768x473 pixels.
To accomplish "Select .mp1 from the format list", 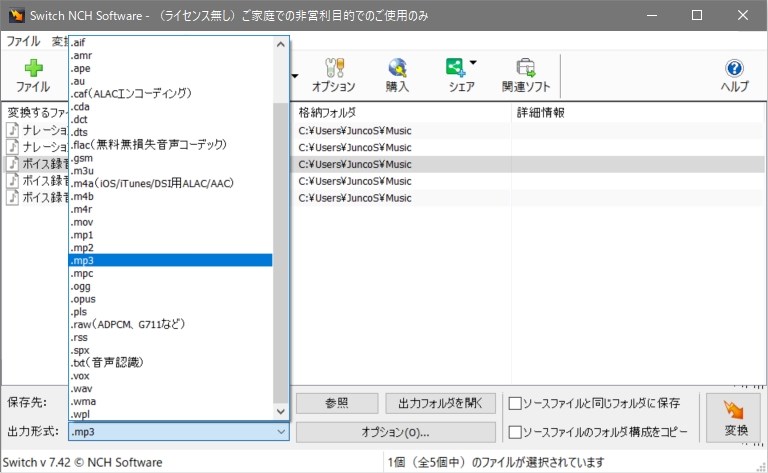I will point(171,235).
